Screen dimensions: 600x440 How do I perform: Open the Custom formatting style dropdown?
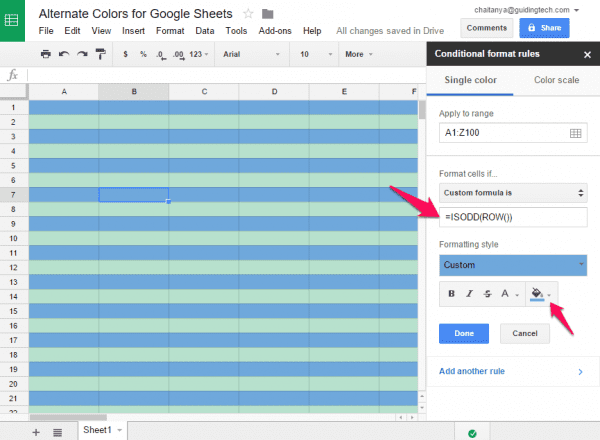pyautogui.click(x=513, y=265)
